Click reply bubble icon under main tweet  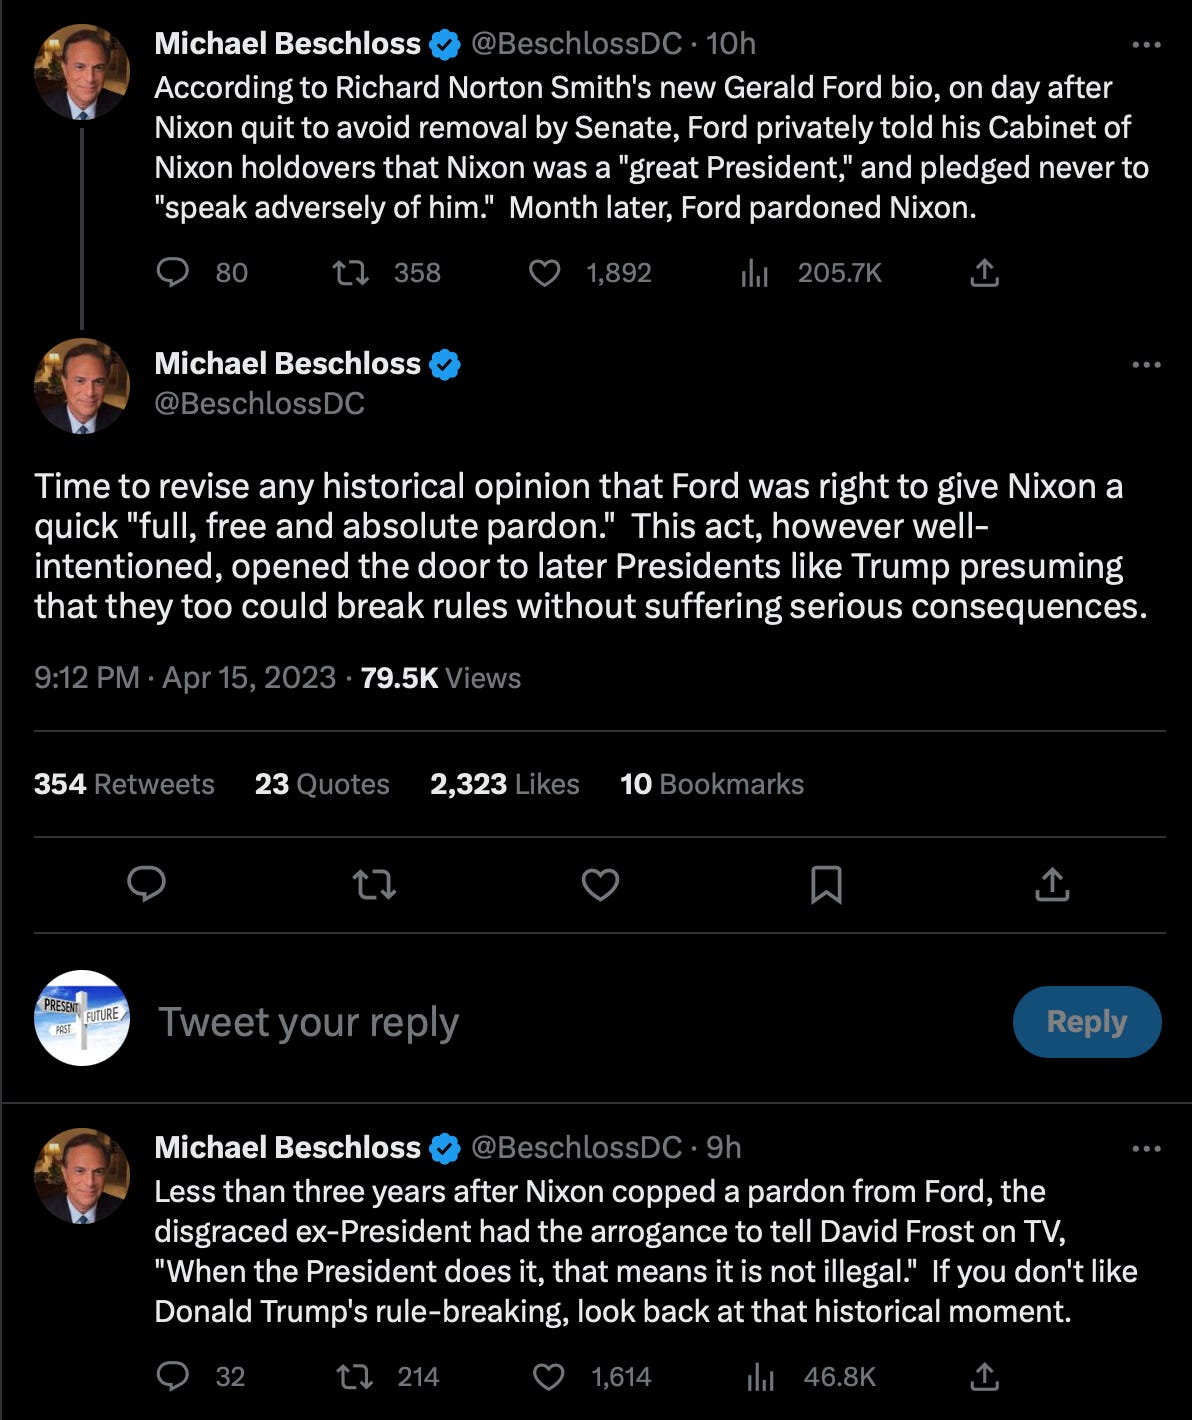click(147, 885)
